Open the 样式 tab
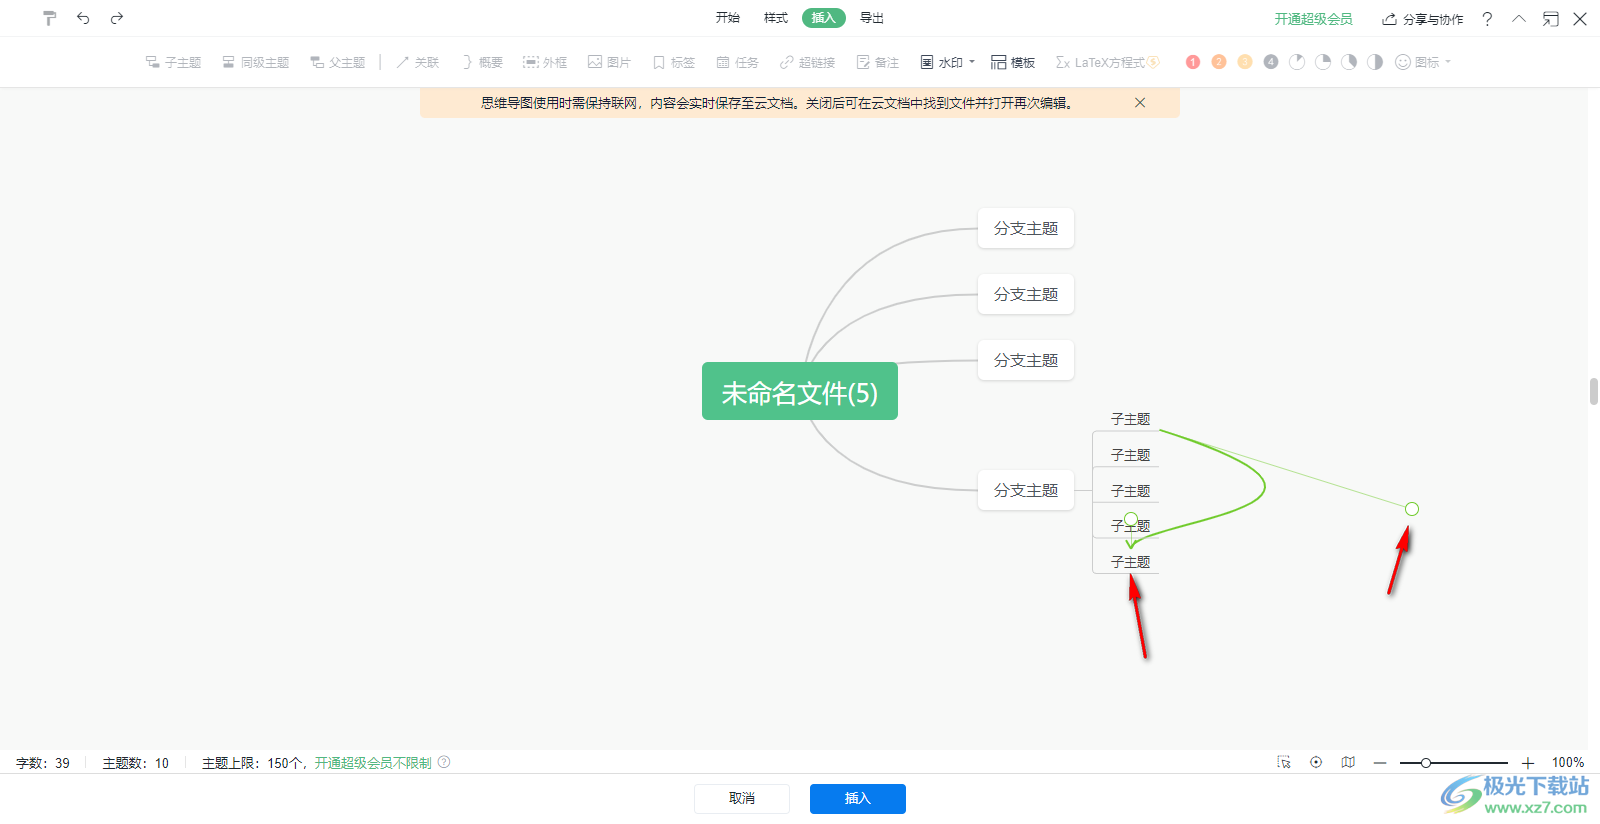Image resolution: width=1600 pixels, height=824 pixels. [x=776, y=18]
